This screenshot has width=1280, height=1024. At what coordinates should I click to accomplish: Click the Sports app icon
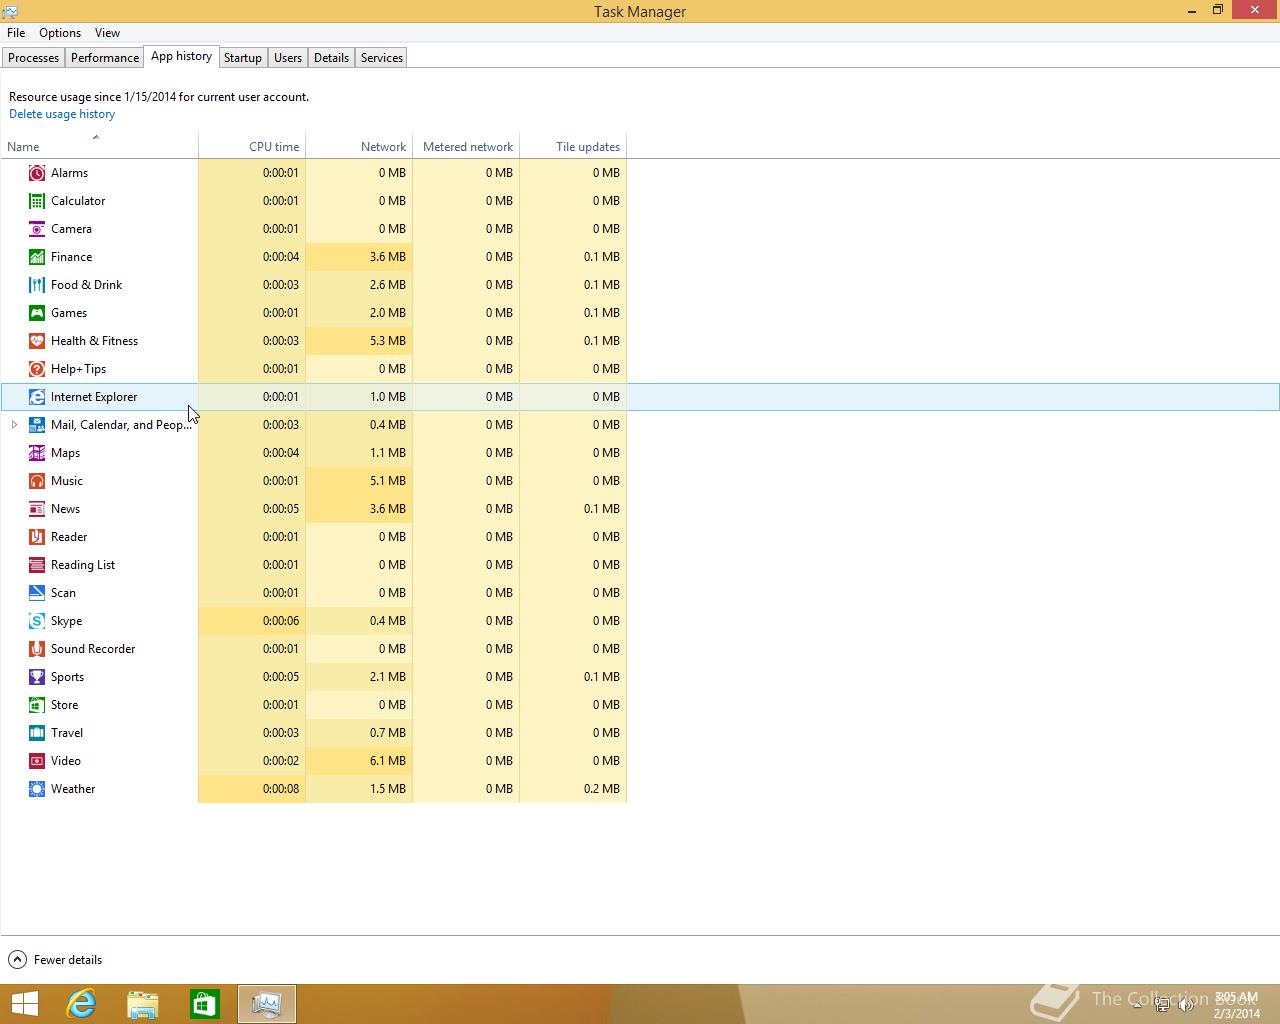[x=37, y=677]
